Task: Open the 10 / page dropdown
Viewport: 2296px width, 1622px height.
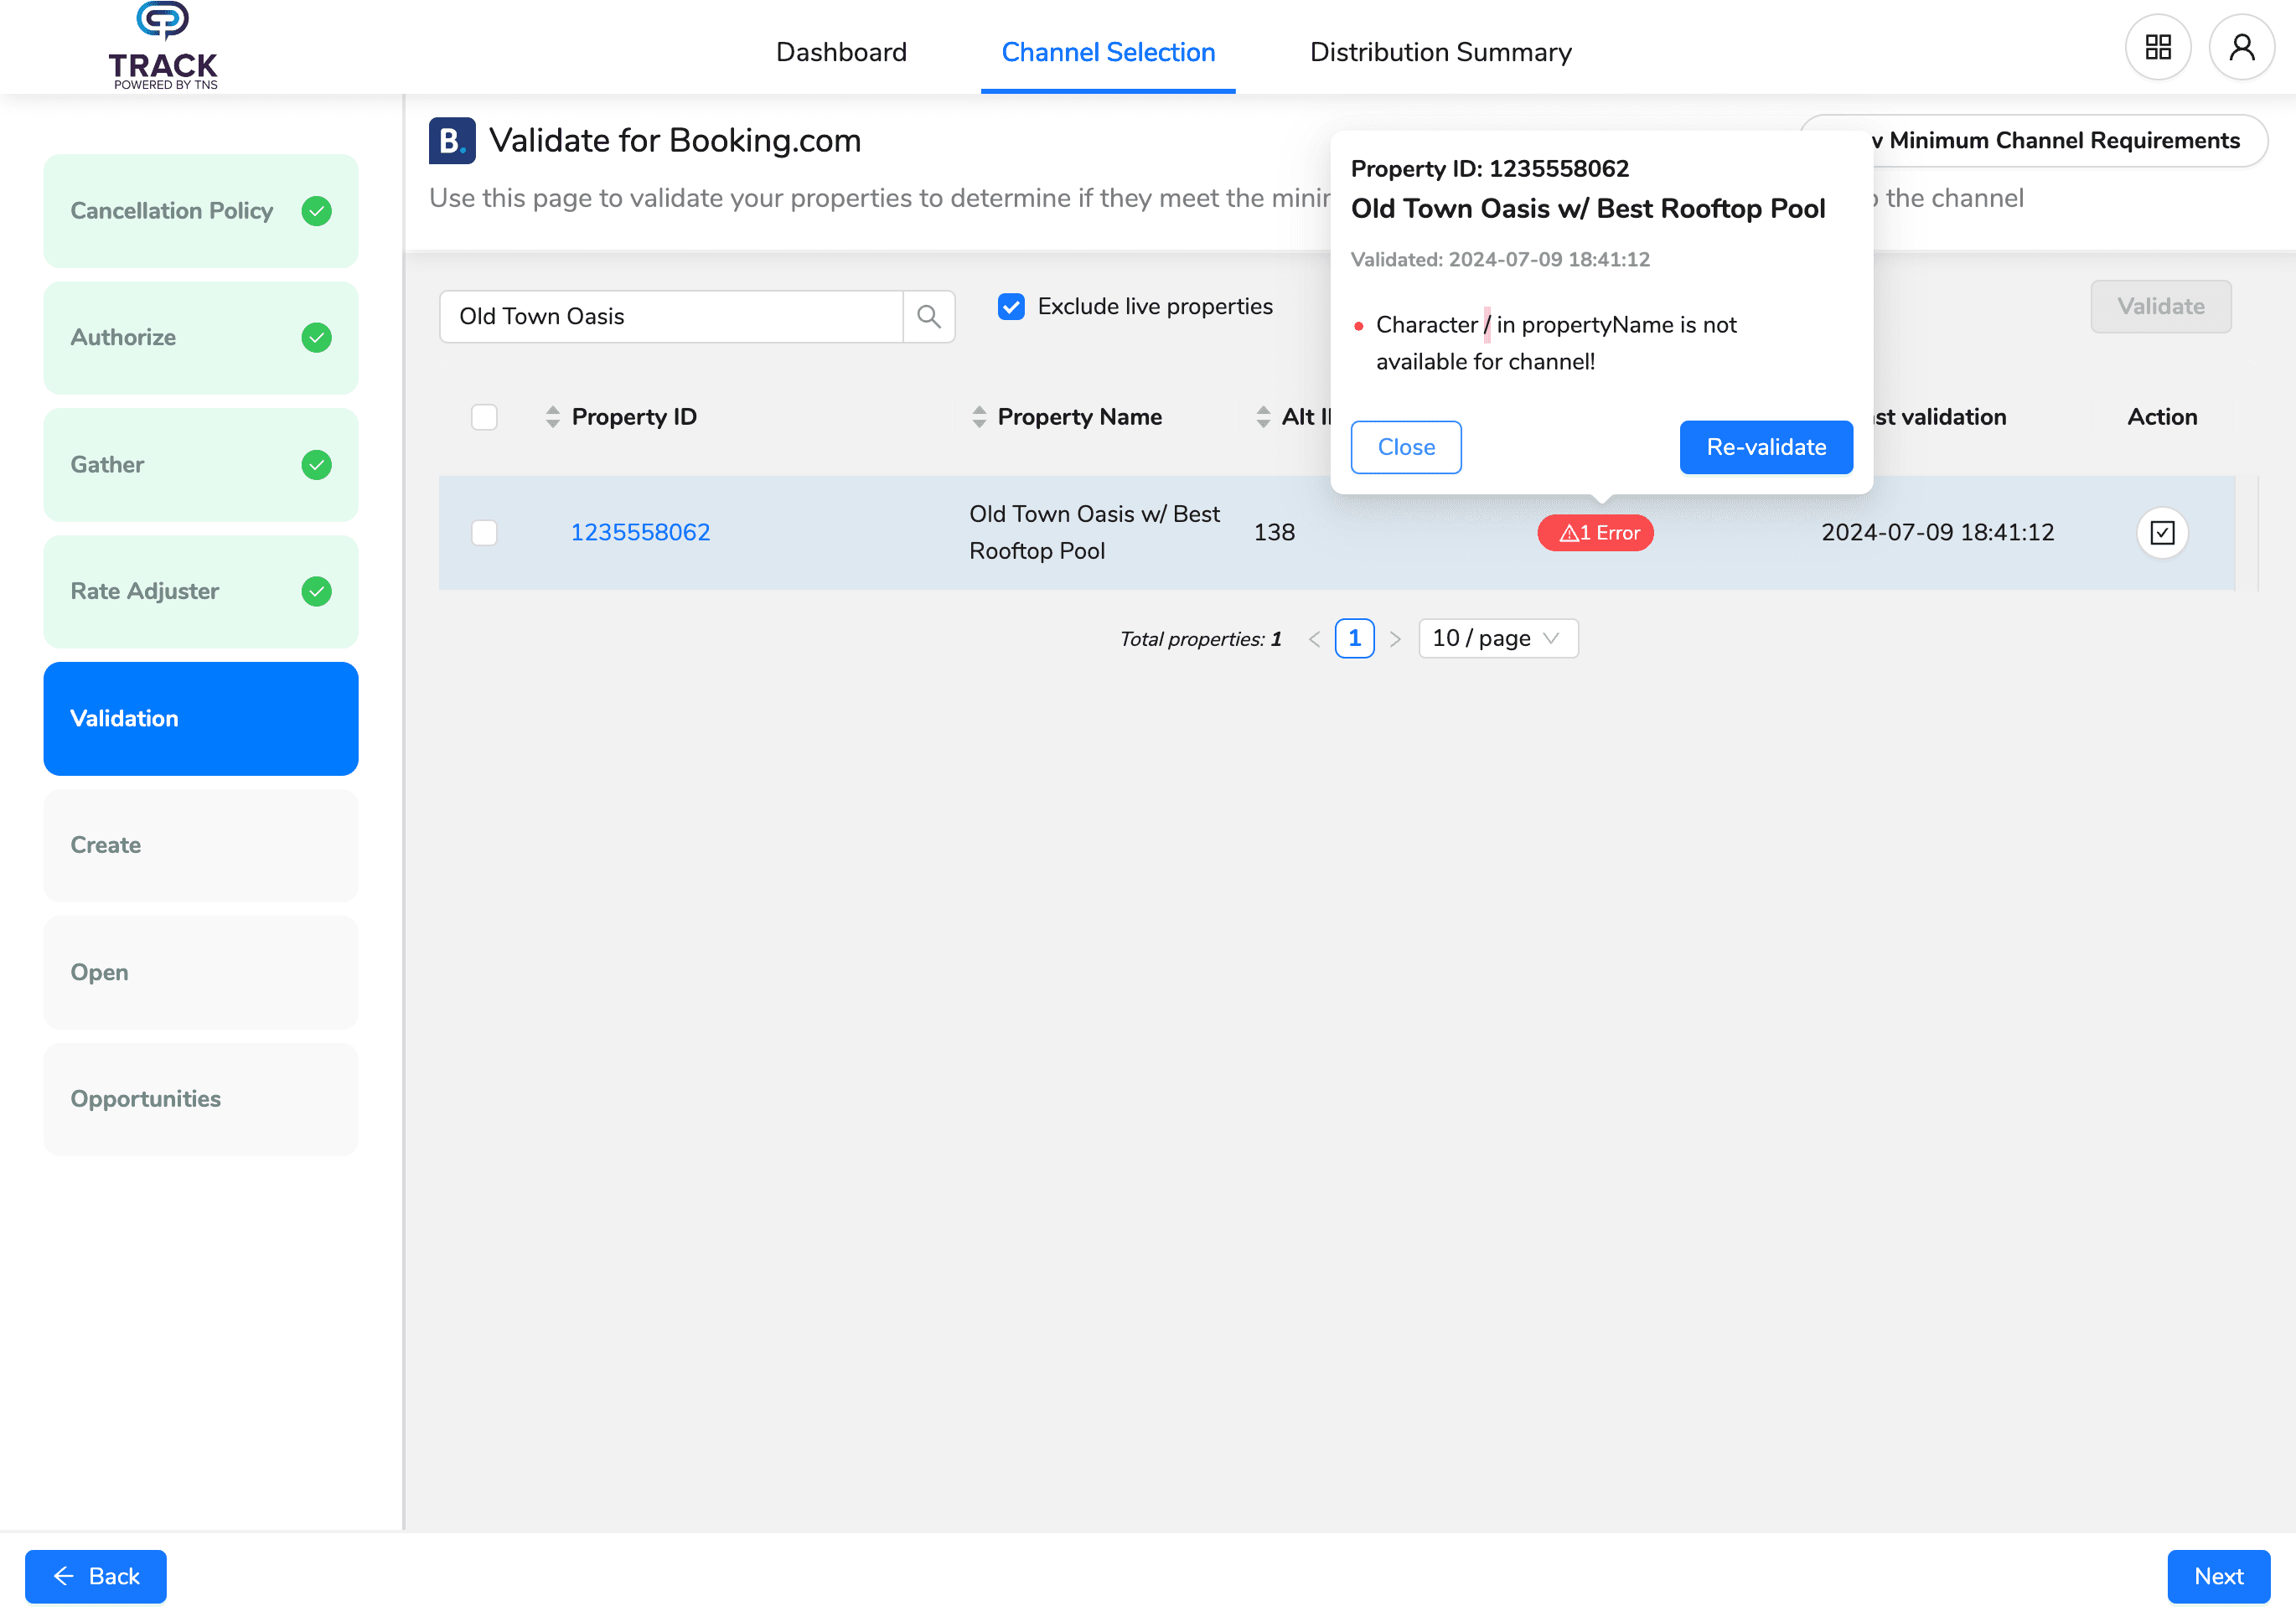Action: point(1498,639)
